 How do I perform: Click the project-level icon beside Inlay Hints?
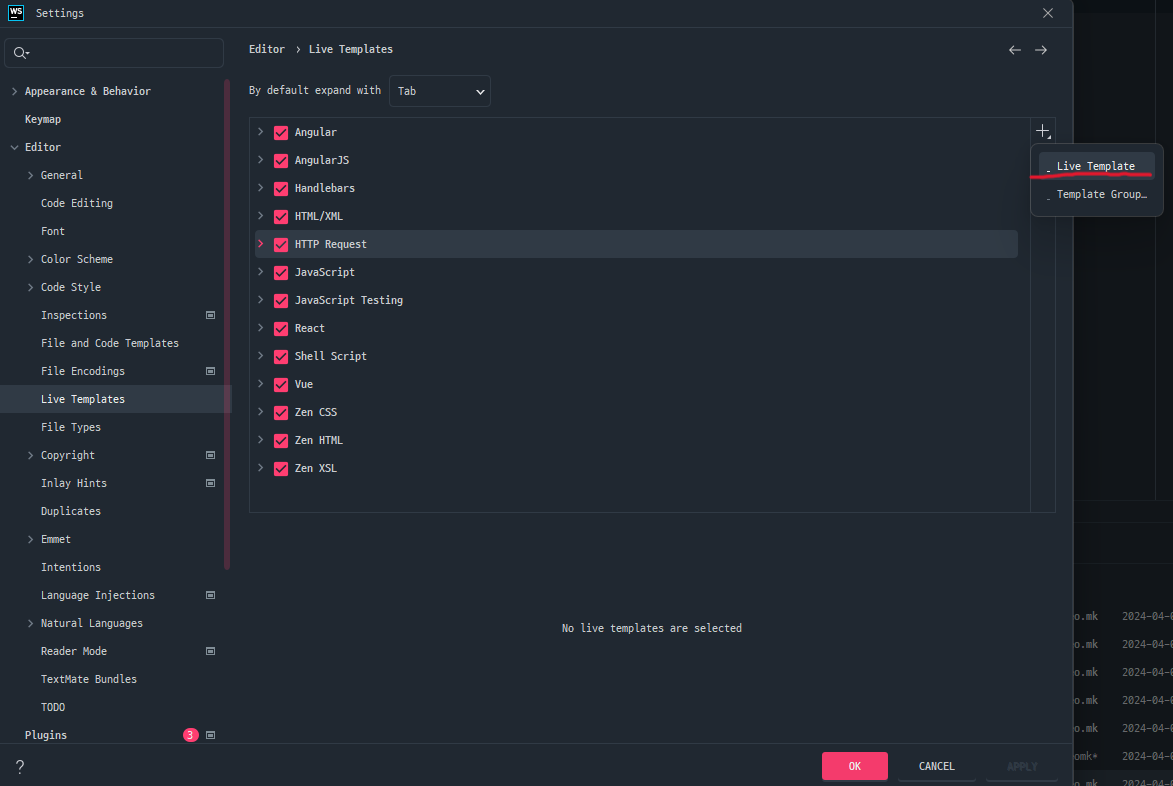pos(210,483)
